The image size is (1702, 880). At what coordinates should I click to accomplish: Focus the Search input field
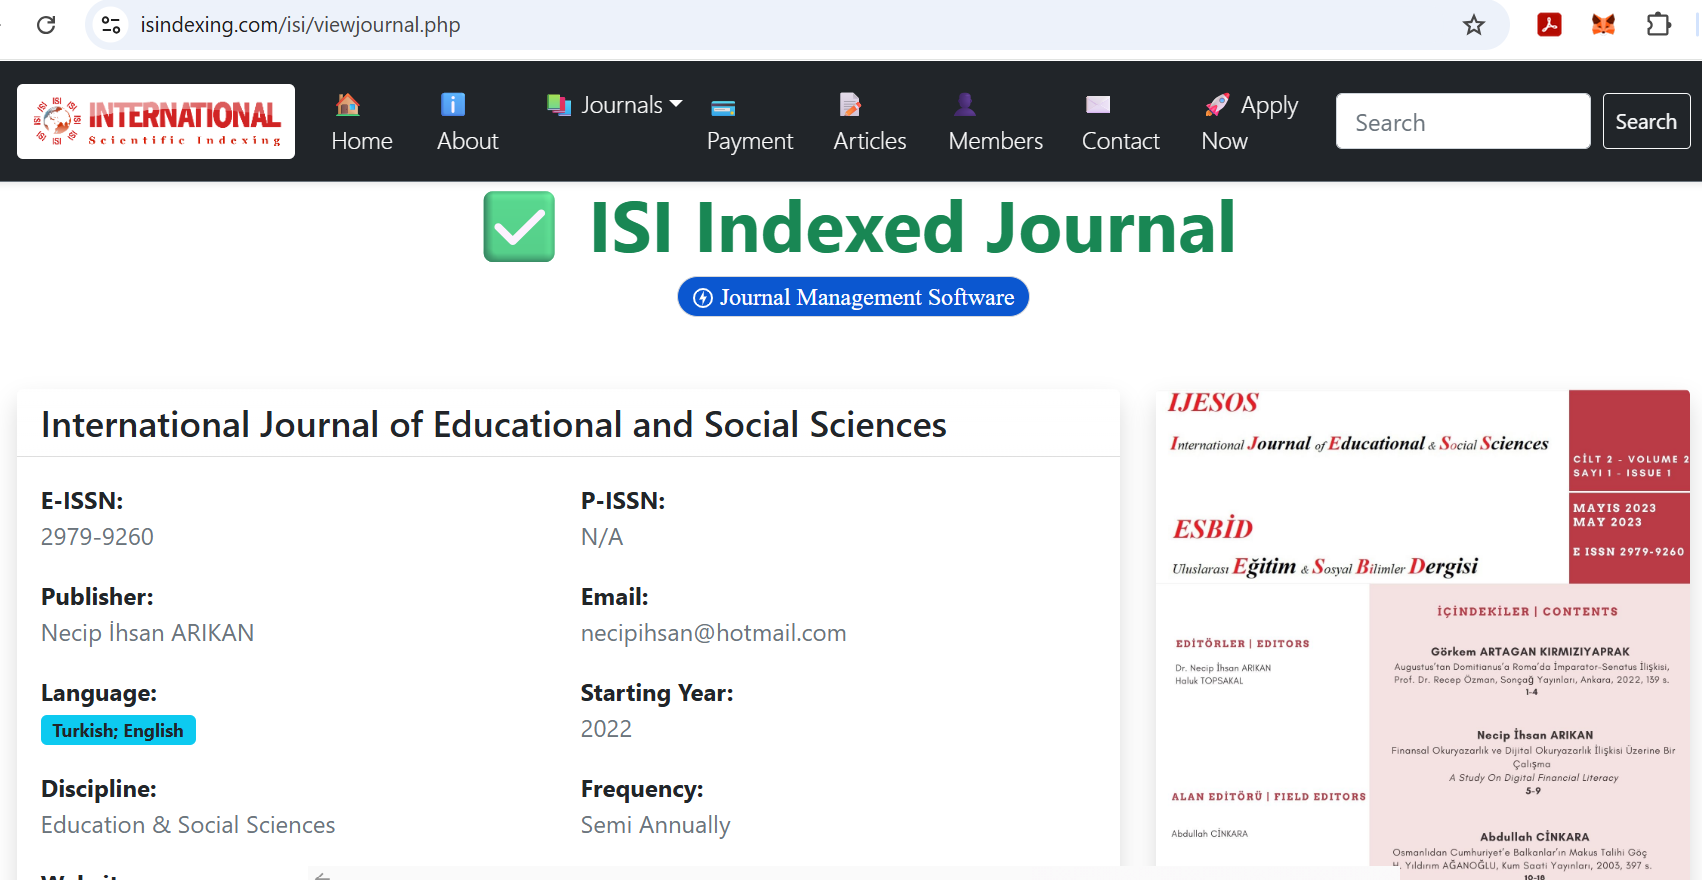coord(1462,122)
